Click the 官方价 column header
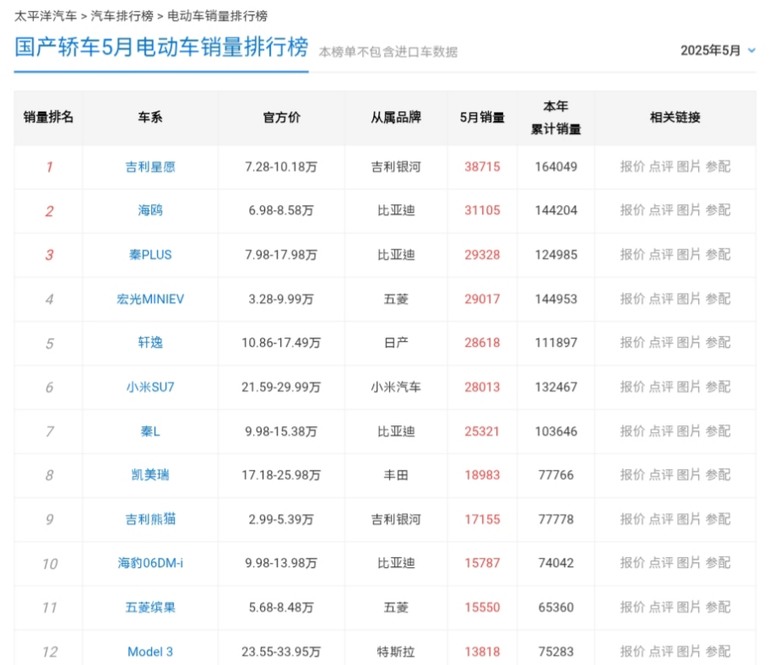The height and width of the screenshot is (665, 780). coord(282,117)
